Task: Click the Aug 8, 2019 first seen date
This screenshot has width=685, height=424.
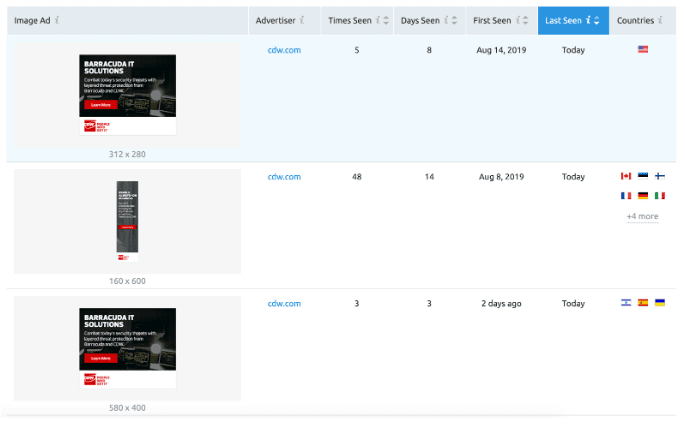Action: [501, 177]
